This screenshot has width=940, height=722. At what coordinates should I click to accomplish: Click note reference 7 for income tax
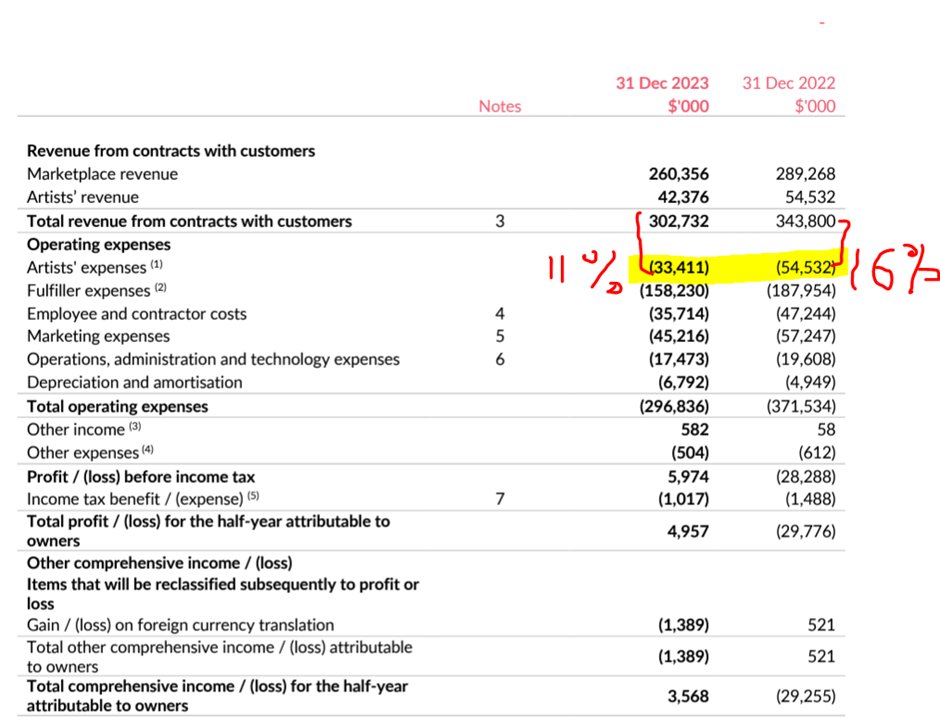[x=500, y=499]
